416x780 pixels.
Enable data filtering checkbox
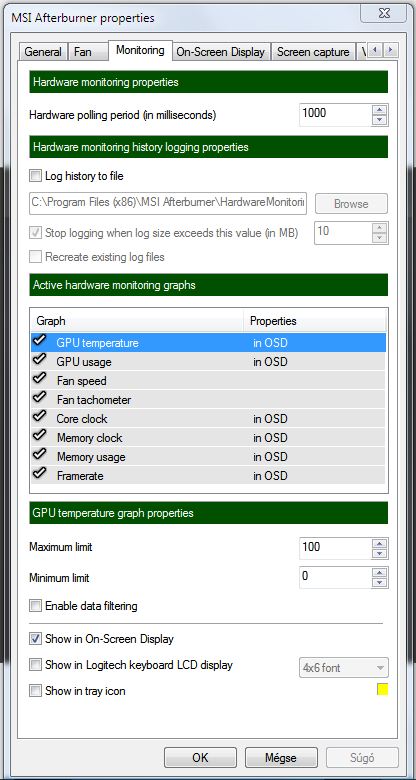coord(35,606)
